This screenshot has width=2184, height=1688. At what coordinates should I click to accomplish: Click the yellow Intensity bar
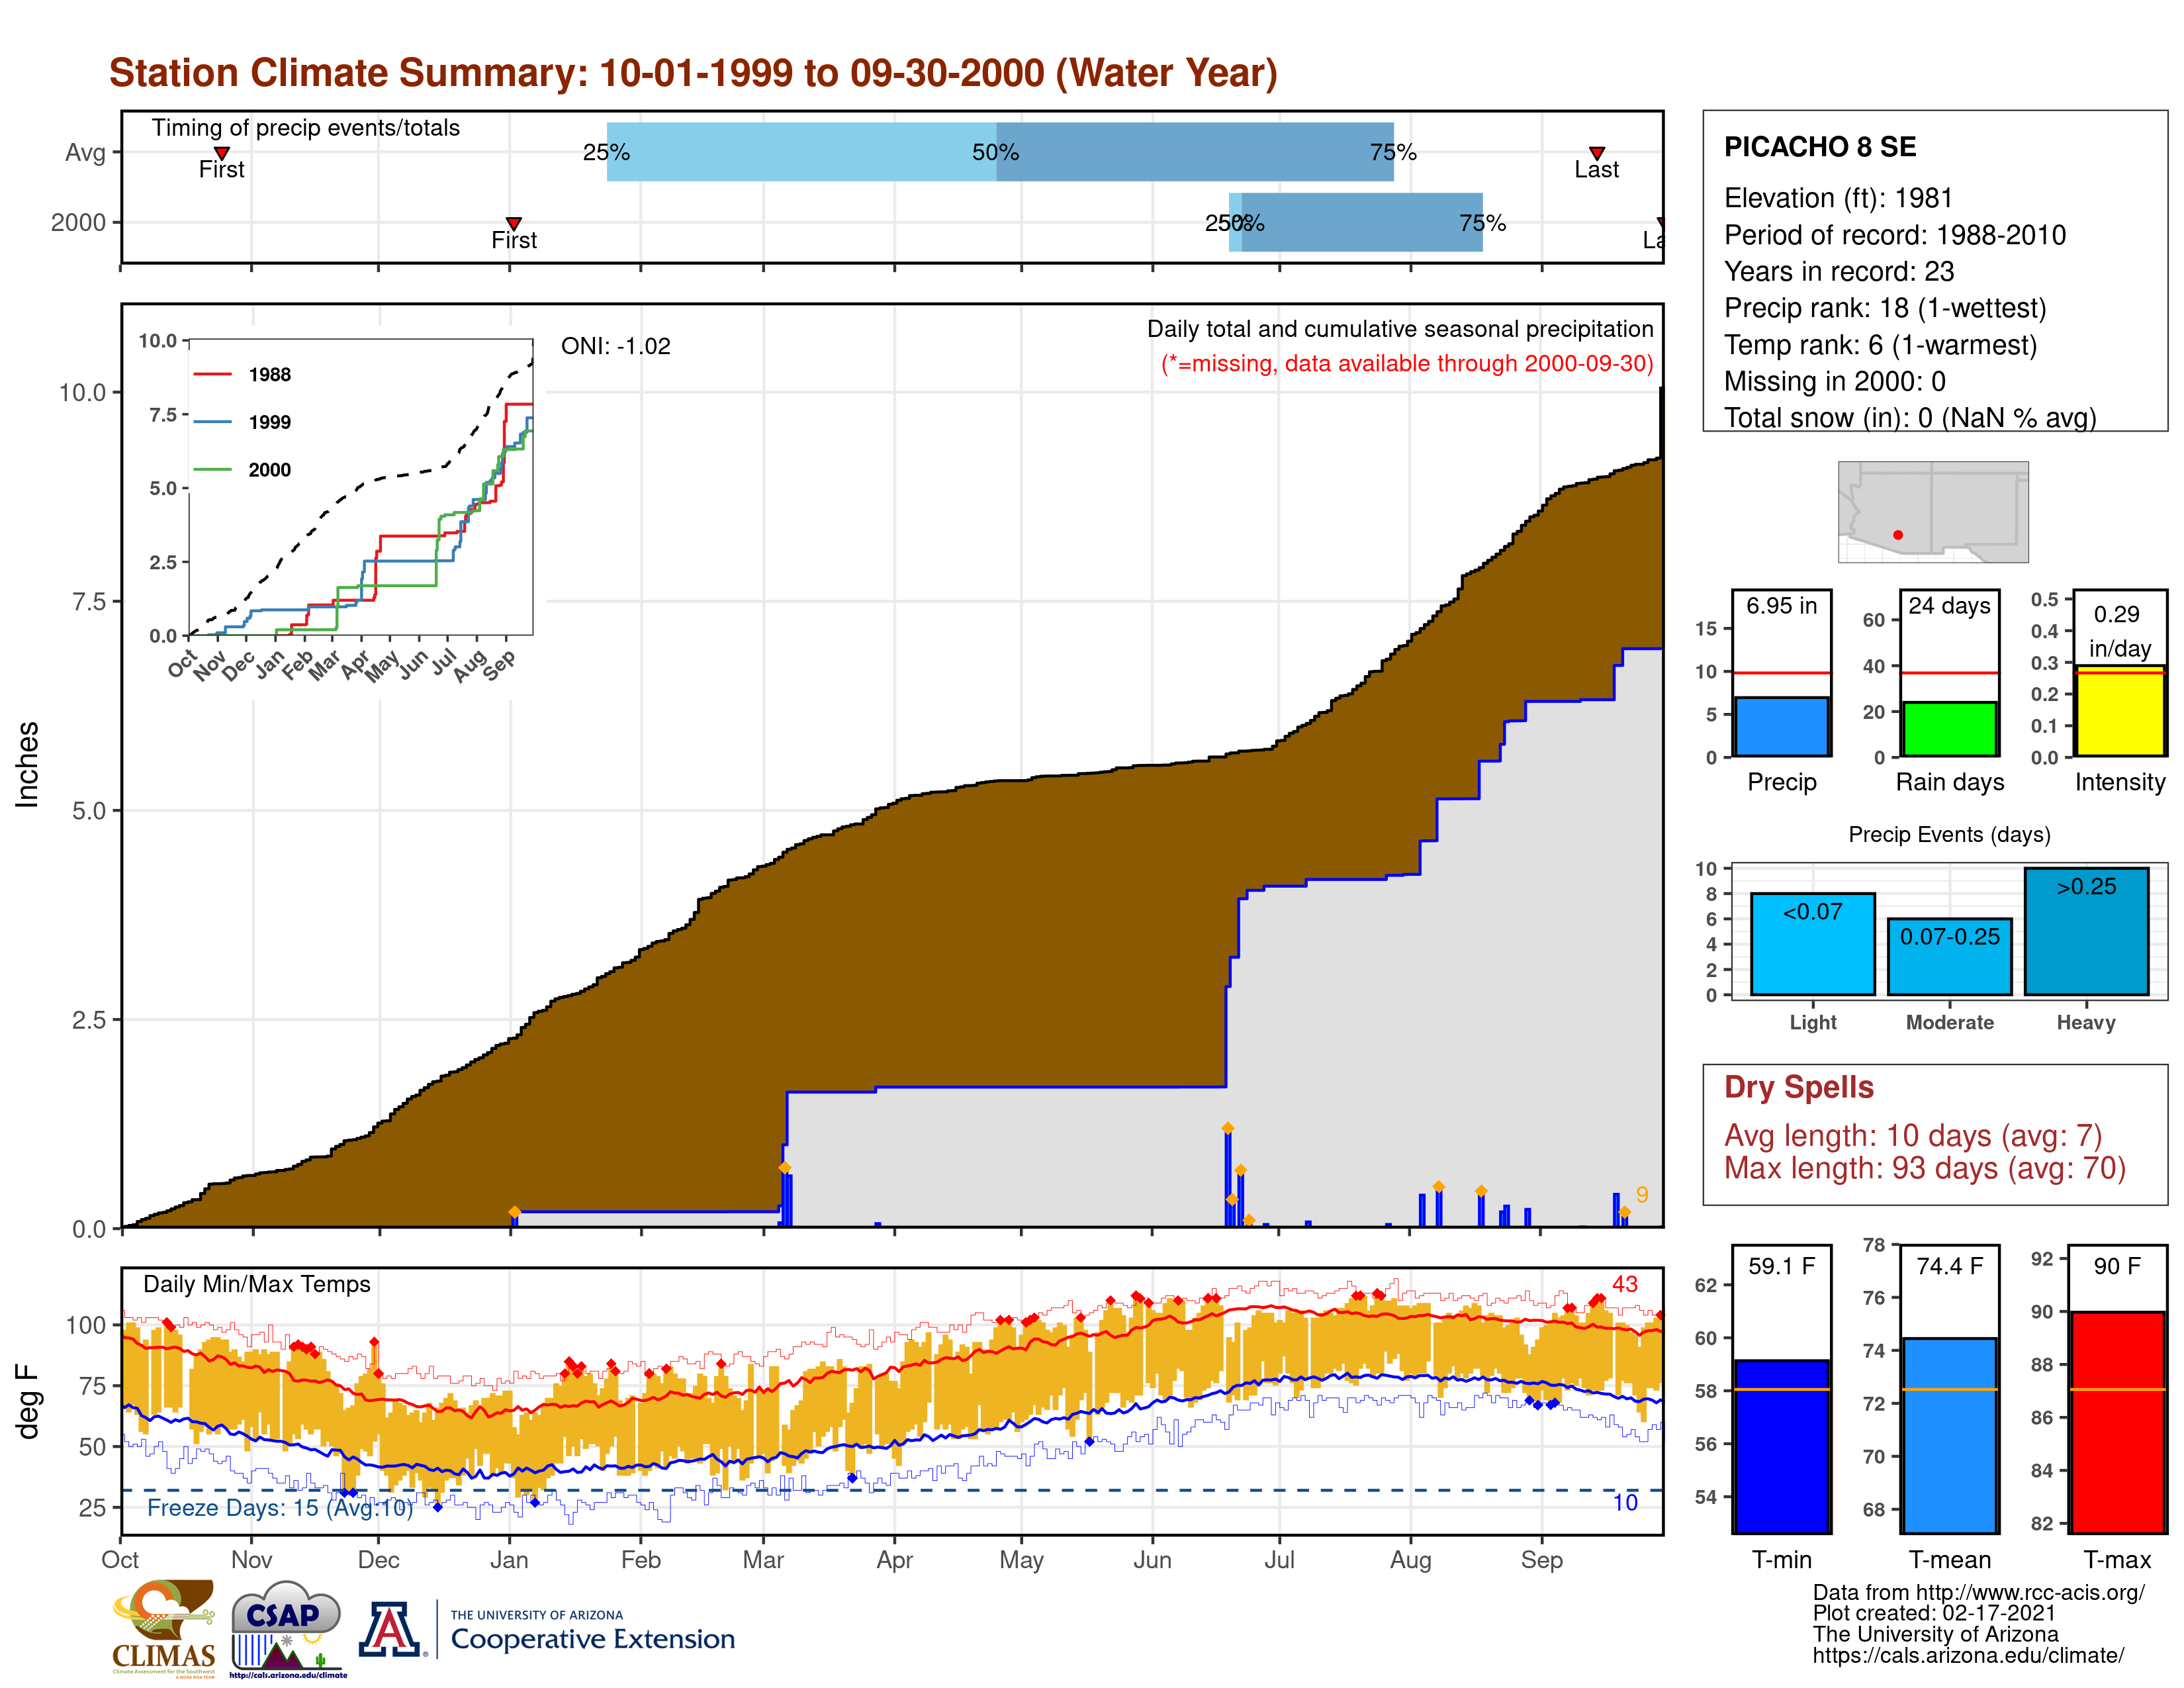pyautogui.click(x=2119, y=711)
